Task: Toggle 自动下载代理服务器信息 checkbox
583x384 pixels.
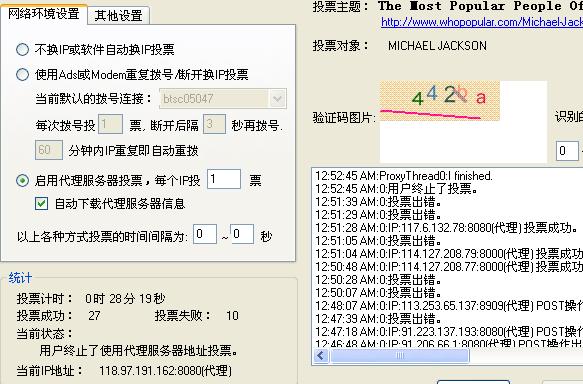Action: (41, 204)
